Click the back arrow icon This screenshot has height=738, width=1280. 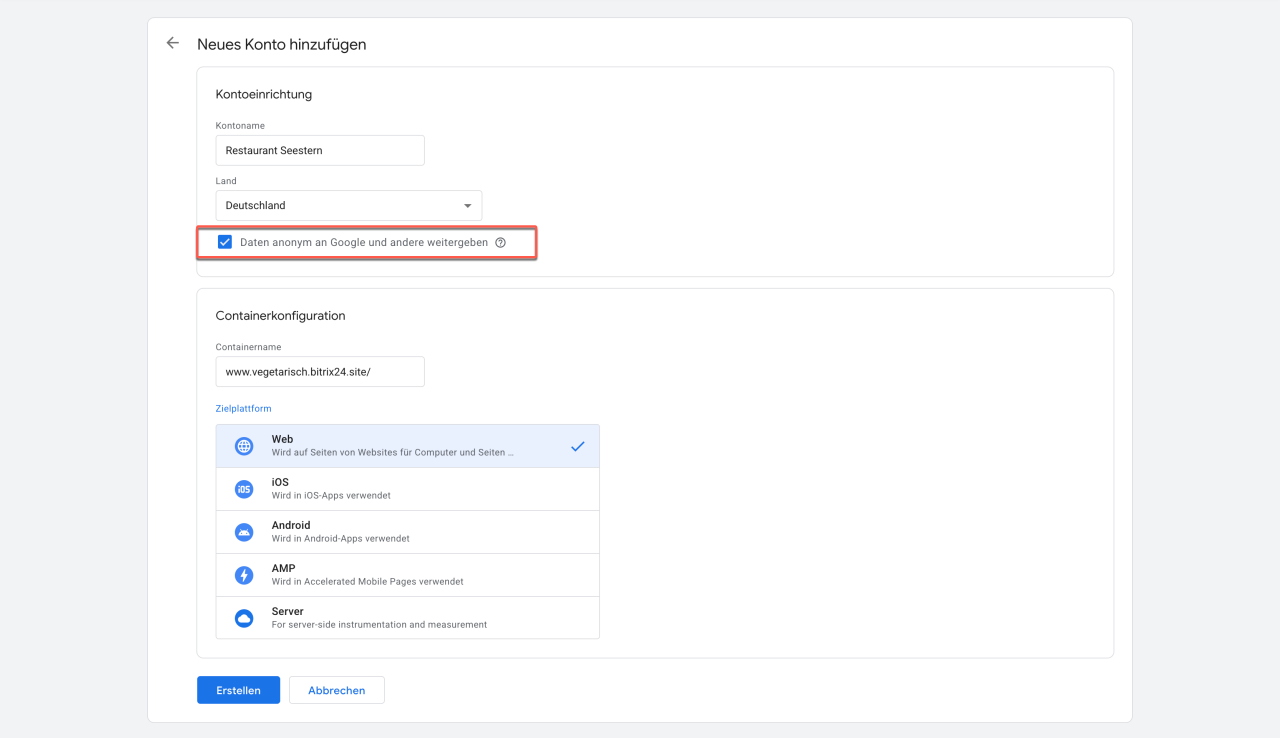click(173, 43)
